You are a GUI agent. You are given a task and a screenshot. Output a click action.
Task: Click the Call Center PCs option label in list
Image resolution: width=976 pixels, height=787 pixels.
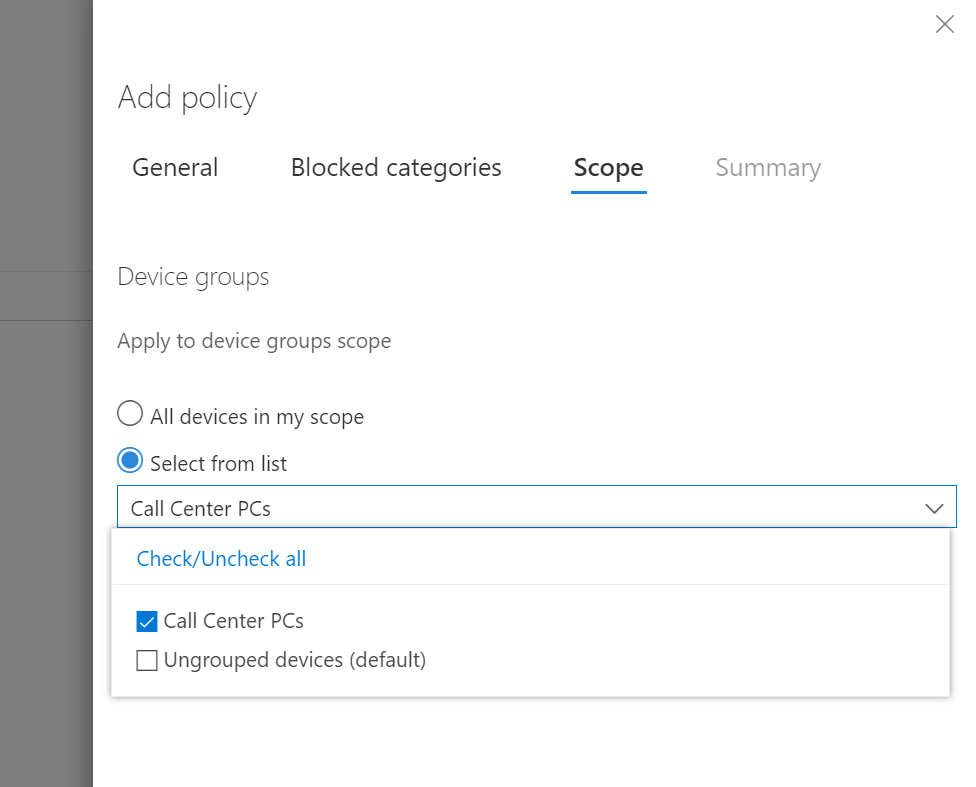click(x=233, y=621)
